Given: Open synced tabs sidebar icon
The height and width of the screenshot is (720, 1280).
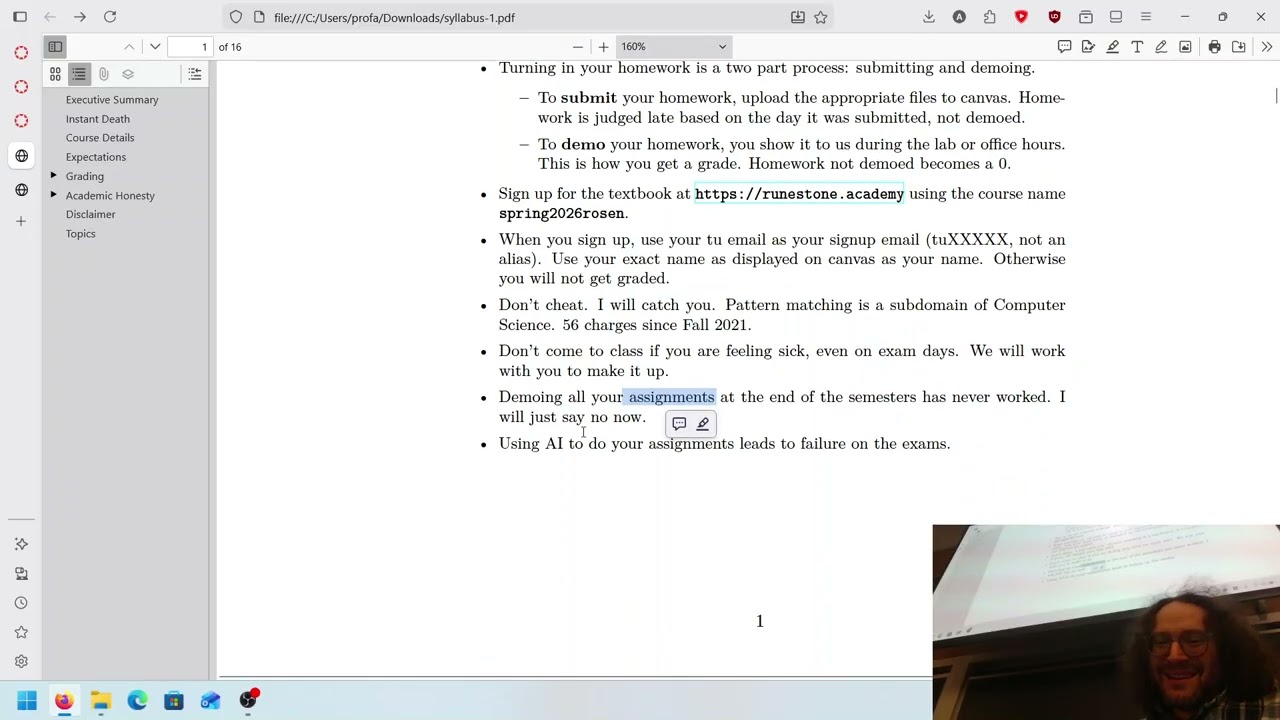Looking at the screenshot, I should (x=21, y=574).
